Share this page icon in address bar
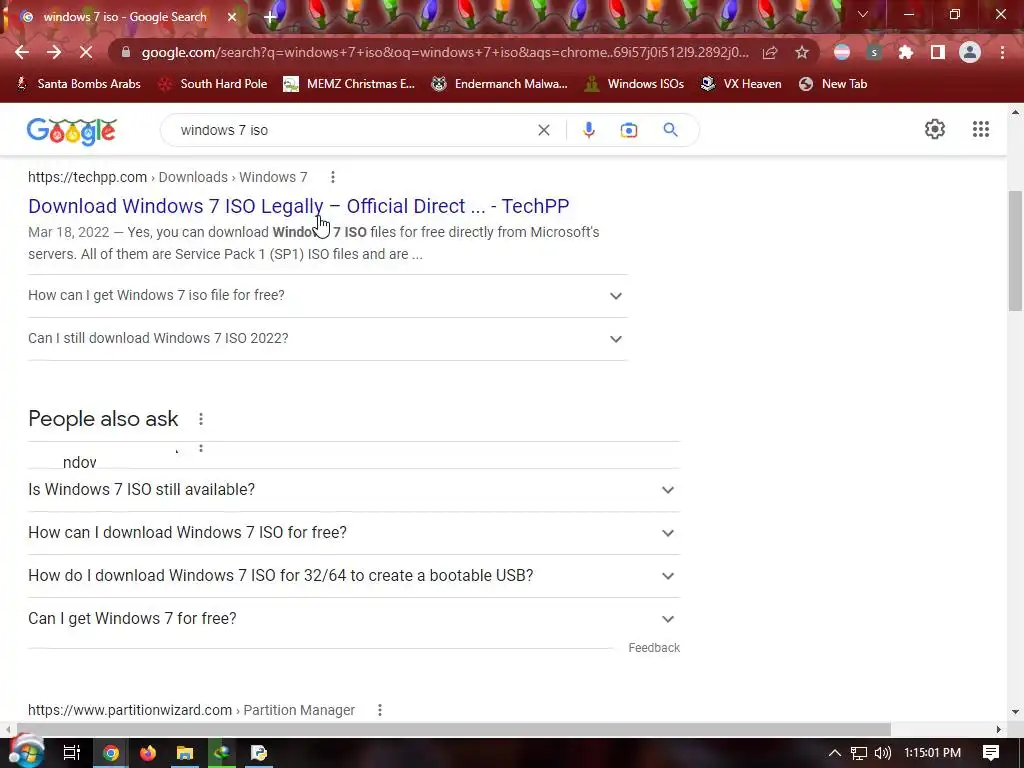Screen dimensions: 1024x768 tap(770, 52)
